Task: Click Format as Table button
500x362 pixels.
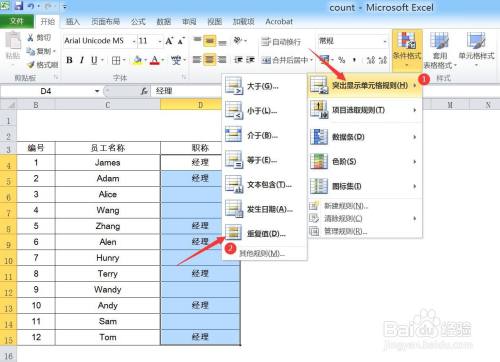Action: (x=440, y=50)
